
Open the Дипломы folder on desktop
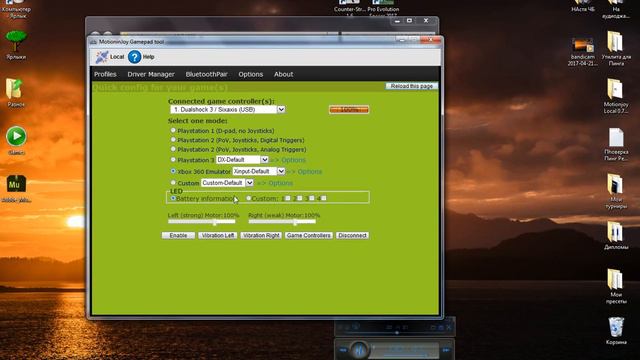tap(615, 232)
